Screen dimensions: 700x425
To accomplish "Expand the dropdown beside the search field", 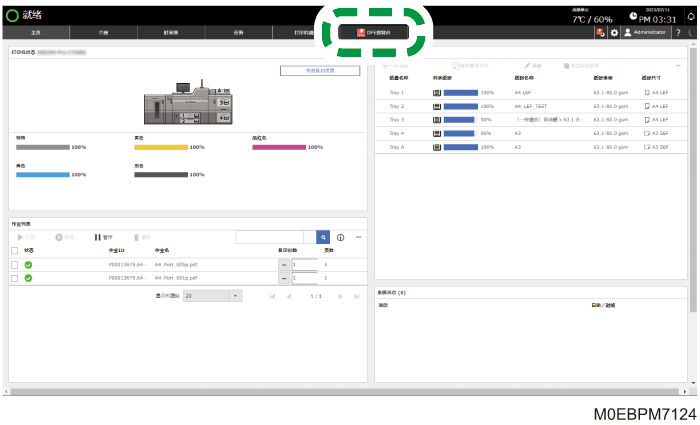I will pyautogui.click(x=310, y=237).
